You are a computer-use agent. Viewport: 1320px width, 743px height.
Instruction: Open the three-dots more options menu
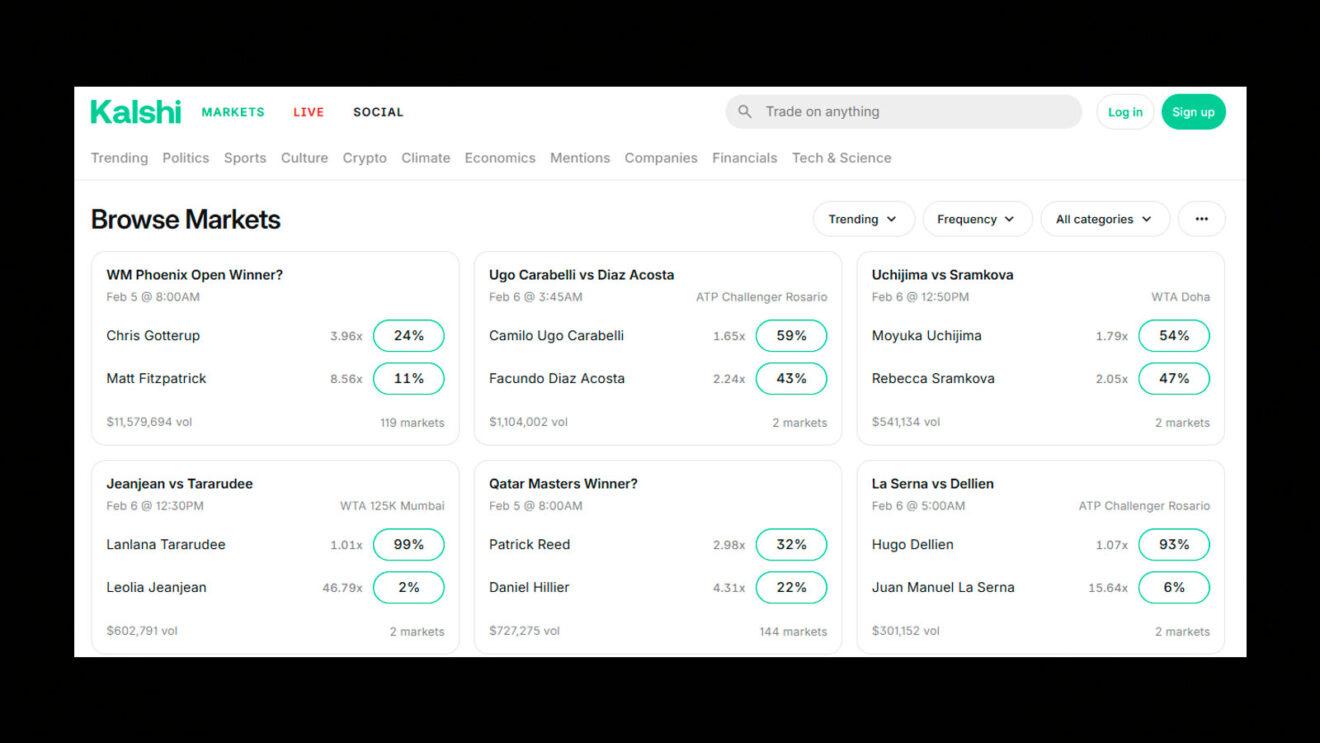(1201, 219)
